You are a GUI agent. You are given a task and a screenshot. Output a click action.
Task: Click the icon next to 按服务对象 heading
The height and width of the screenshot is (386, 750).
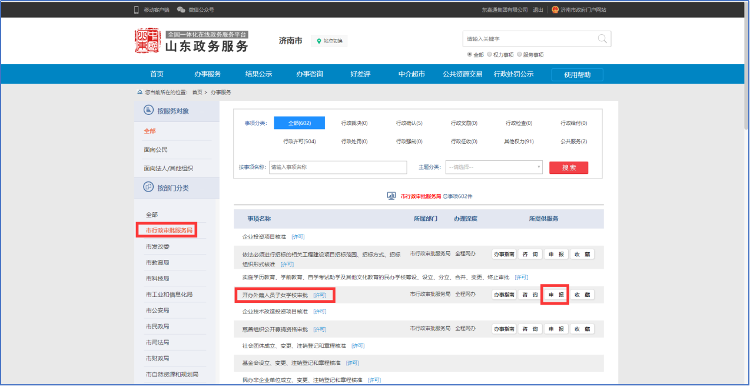[148, 110]
